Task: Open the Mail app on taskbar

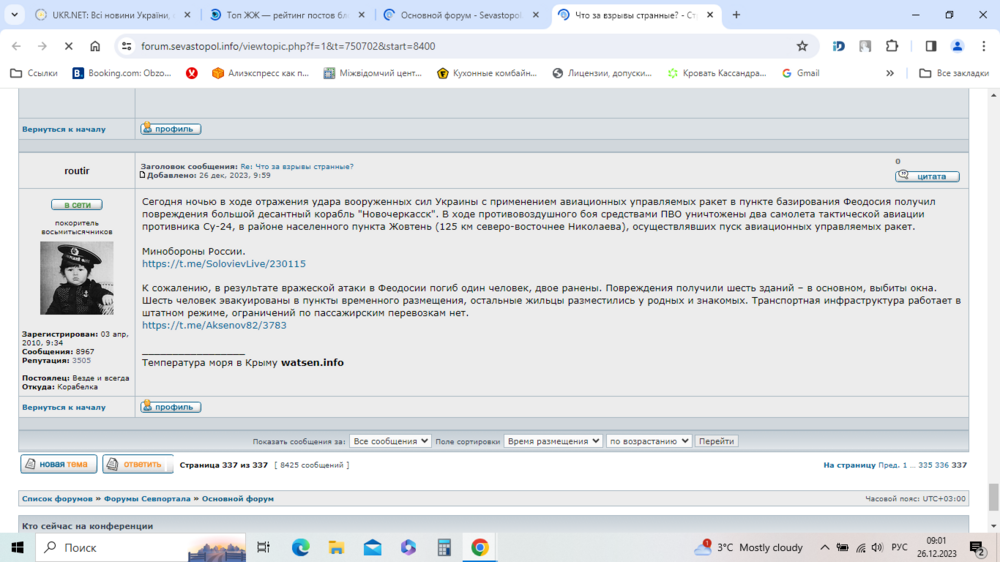Action: coord(372,547)
